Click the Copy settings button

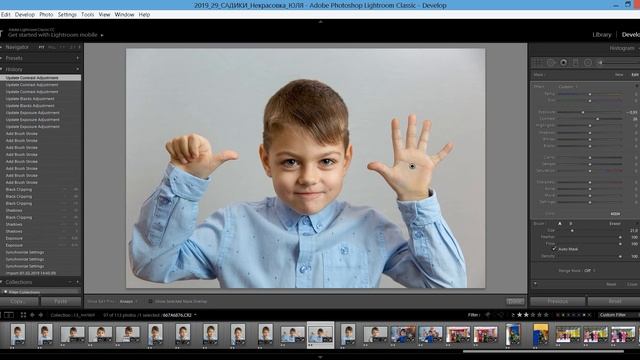pos(19,301)
